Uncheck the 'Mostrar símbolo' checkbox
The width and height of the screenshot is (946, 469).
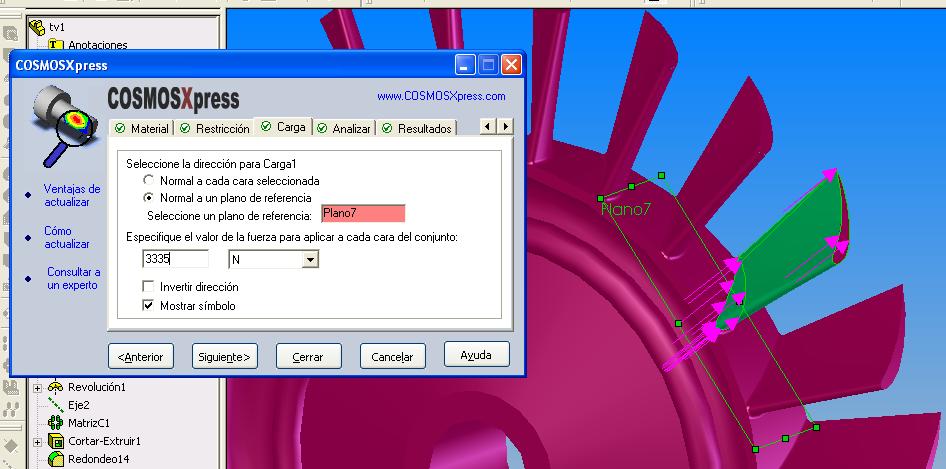pos(149,305)
